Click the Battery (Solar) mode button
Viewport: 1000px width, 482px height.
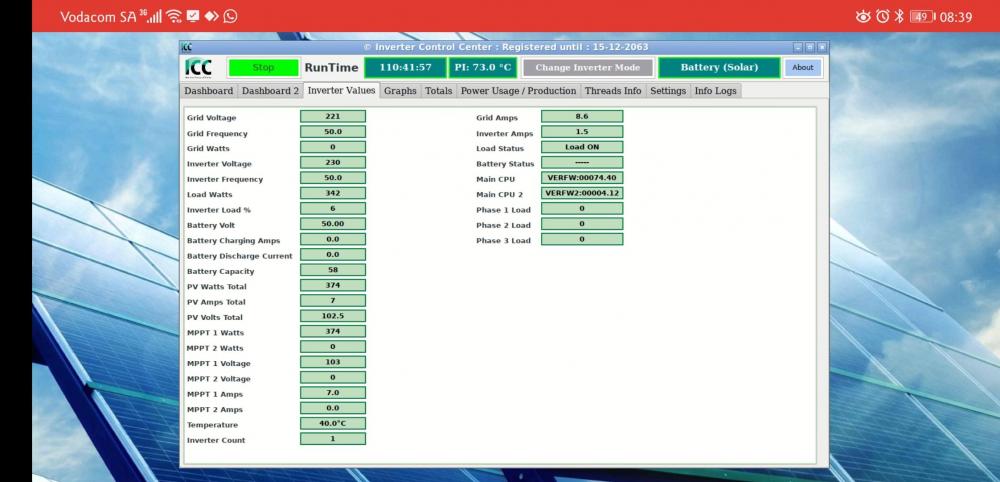point(719,68)
